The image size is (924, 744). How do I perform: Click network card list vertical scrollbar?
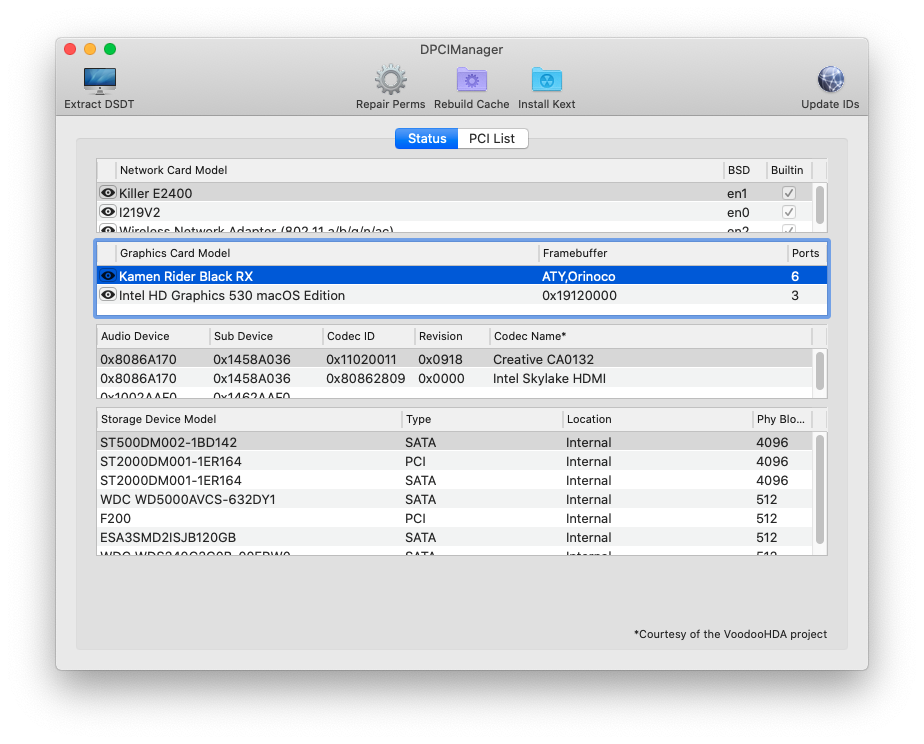[x=820, y=204]
